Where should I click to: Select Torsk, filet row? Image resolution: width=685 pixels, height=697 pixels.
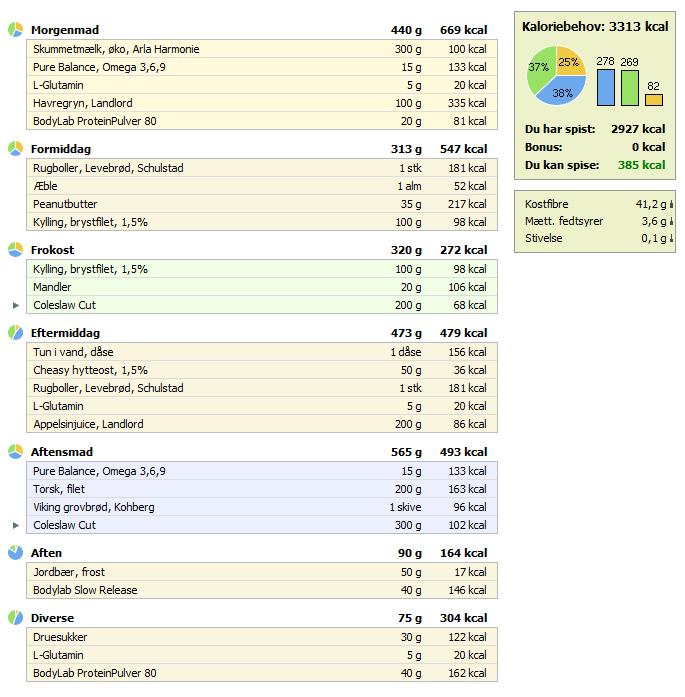click(262, 489)
